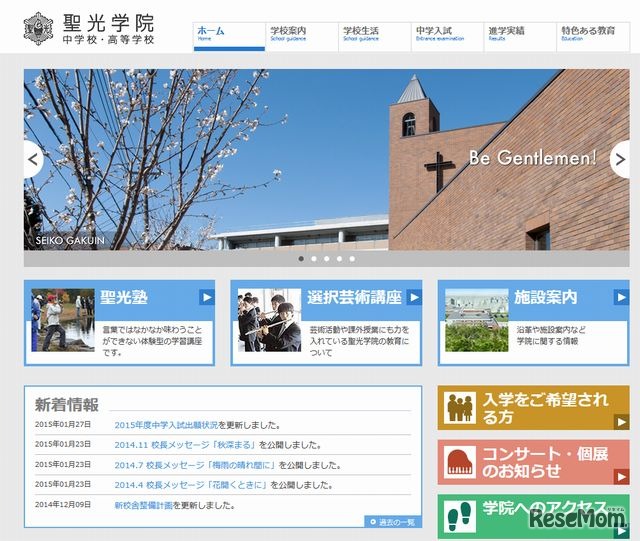Select the first carousel dot
Screen dimensions: 640x541
point(301,259)
